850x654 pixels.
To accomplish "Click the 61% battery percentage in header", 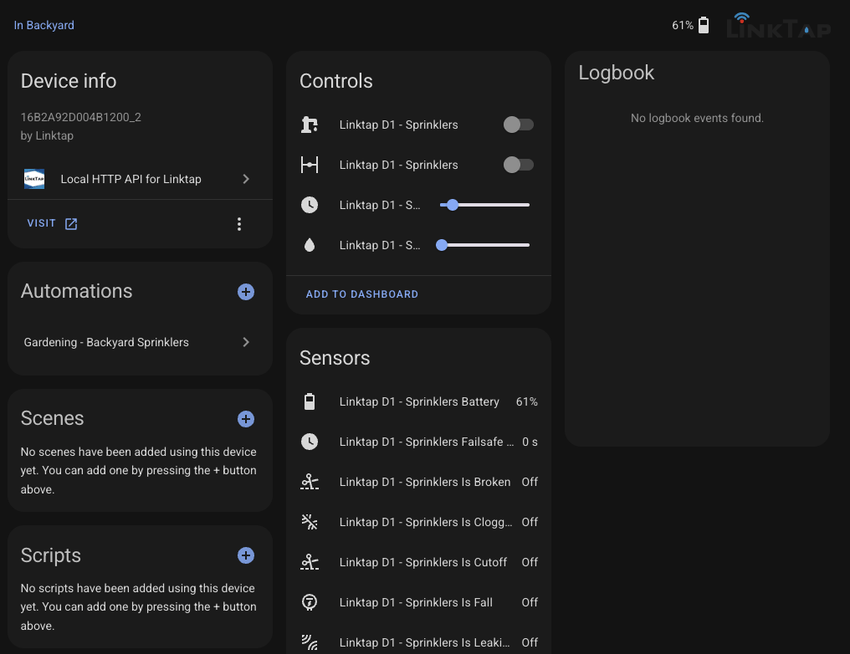I will 682,25.
